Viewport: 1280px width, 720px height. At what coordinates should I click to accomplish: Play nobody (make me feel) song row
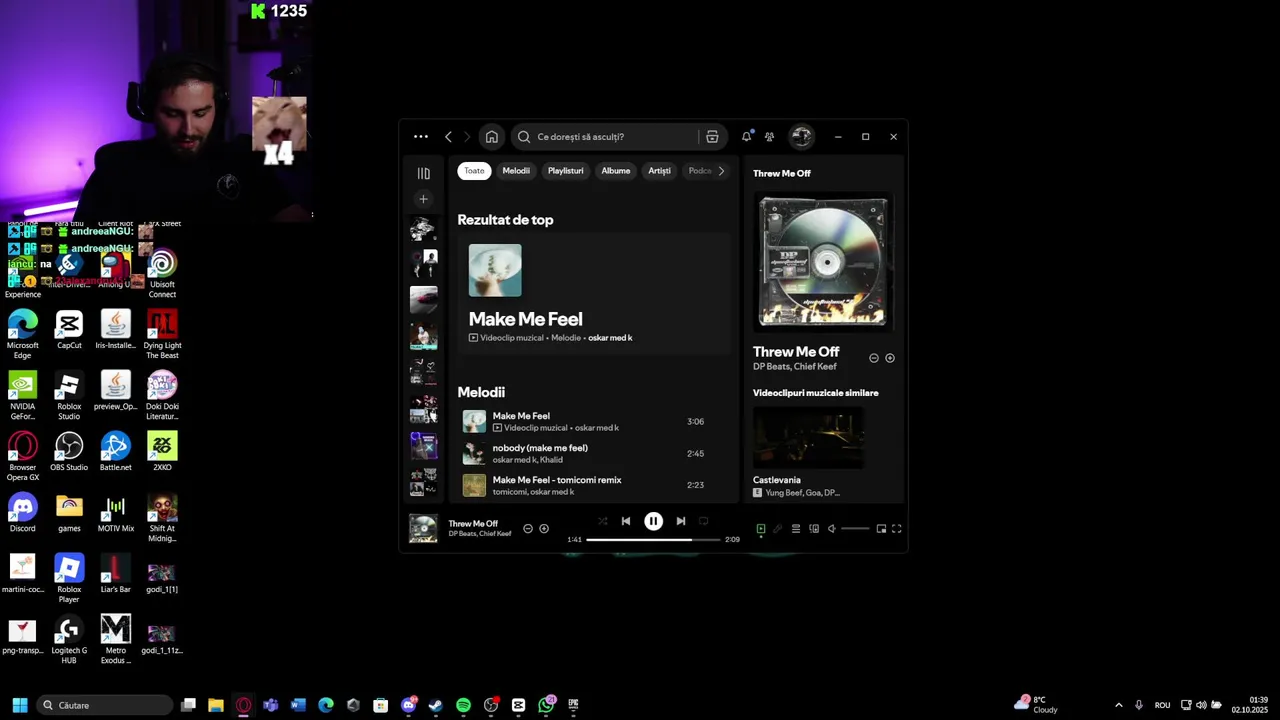[x=594, y=453]
